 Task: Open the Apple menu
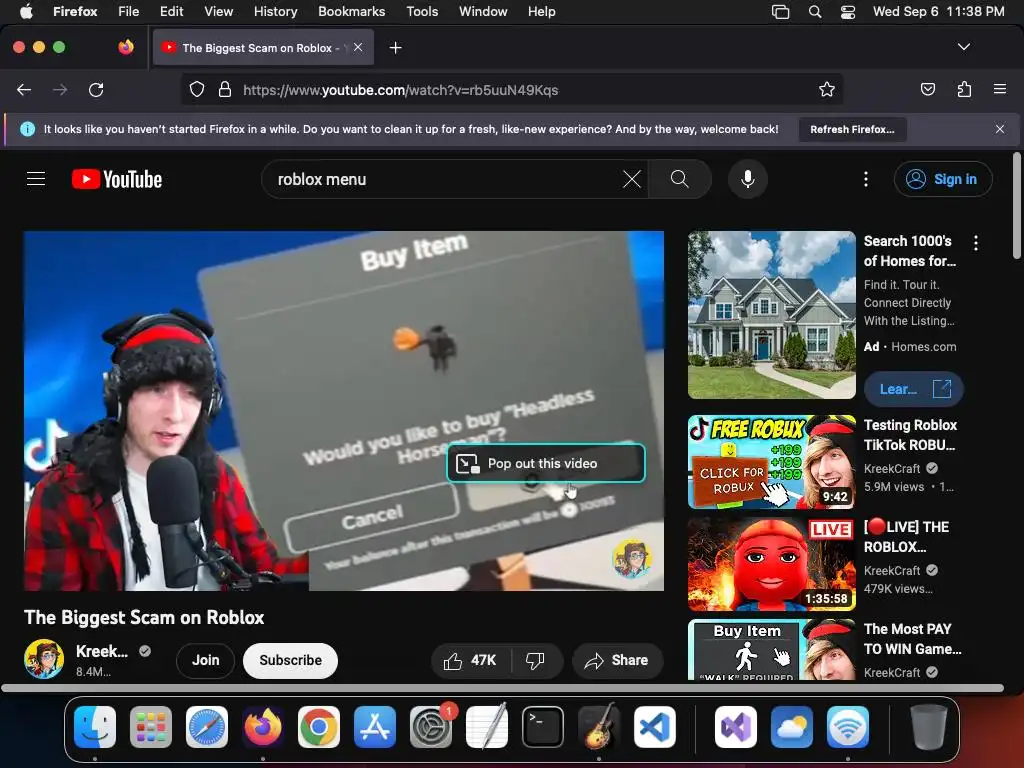pos(26,12)
